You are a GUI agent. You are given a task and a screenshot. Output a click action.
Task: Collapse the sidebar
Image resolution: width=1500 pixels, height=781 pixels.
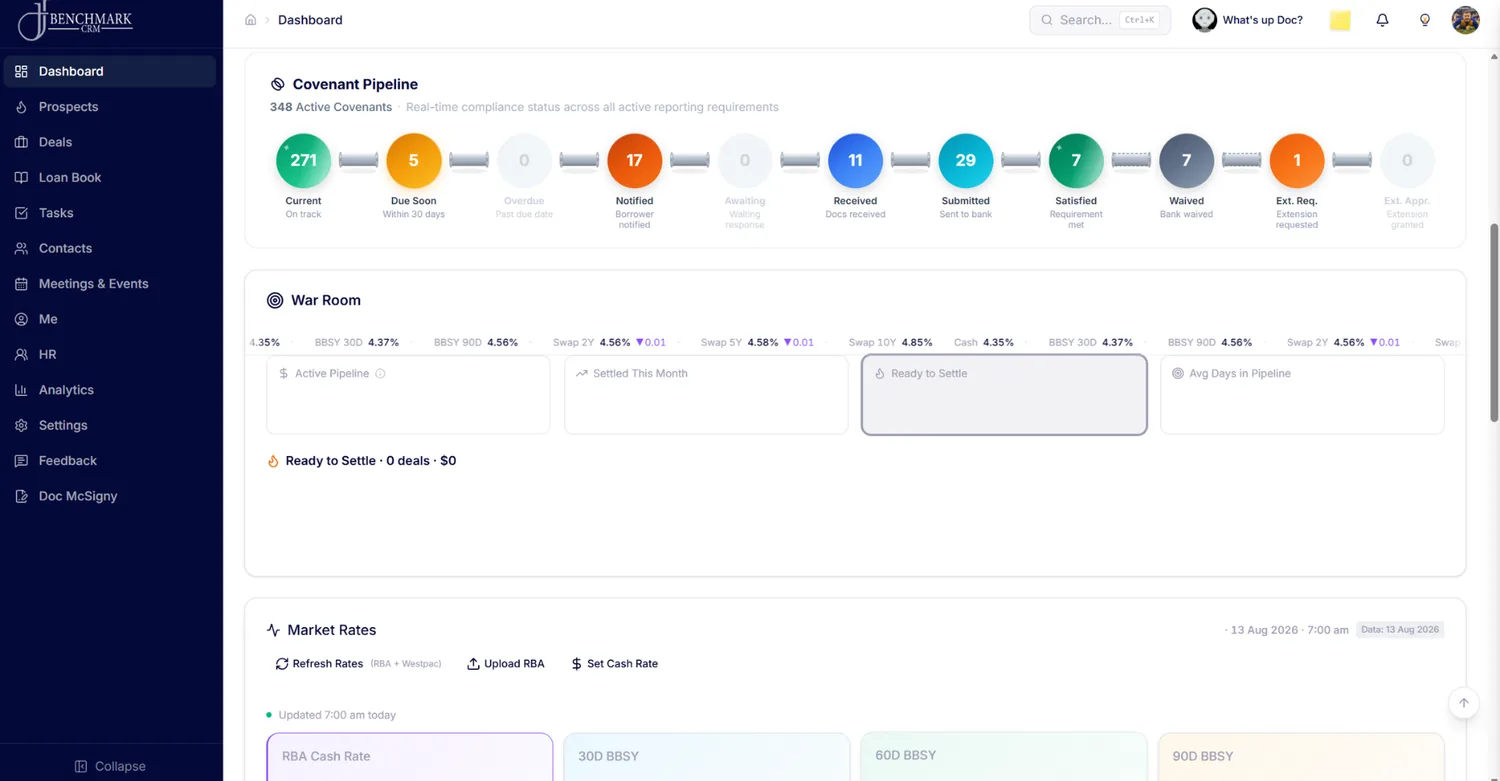click(x=110, y=766)
